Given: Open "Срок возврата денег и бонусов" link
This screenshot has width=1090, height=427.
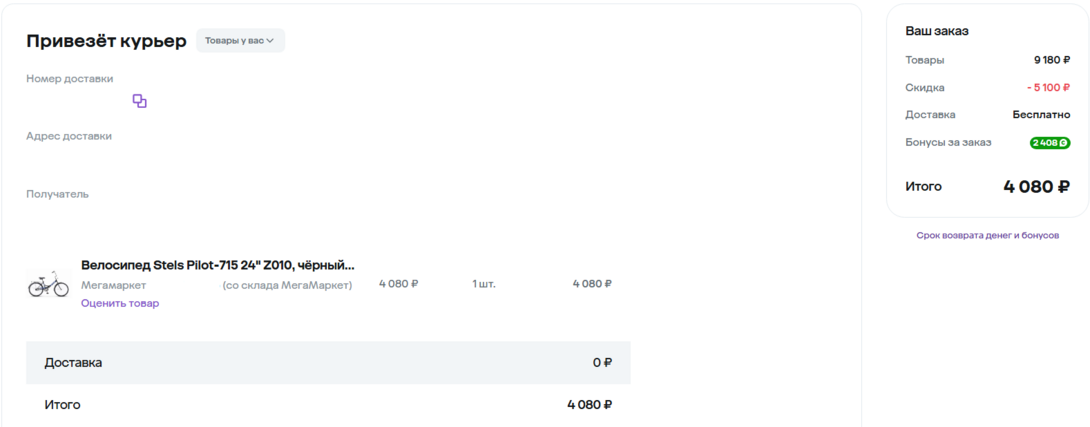Looking at the screenshot, I should click(x=987, y=235).
